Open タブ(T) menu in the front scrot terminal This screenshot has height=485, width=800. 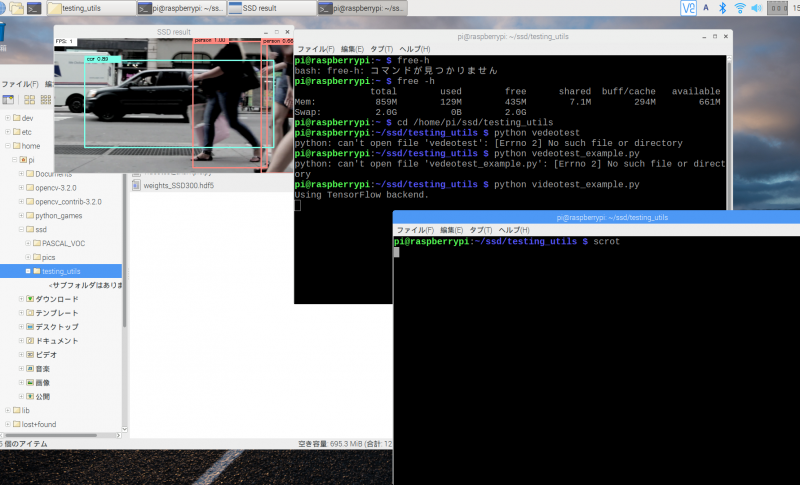click(481, 230)
